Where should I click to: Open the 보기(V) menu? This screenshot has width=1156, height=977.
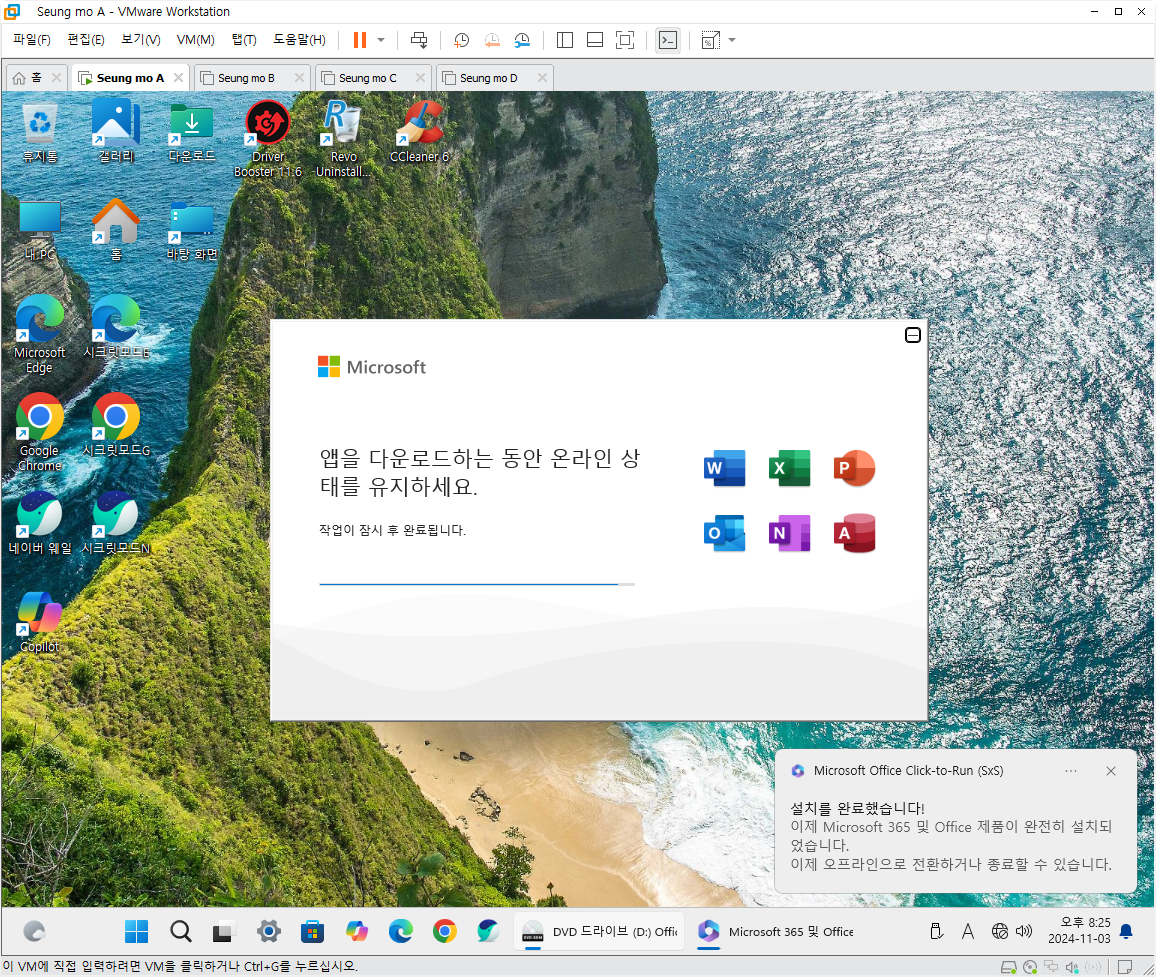coord(140,40)
